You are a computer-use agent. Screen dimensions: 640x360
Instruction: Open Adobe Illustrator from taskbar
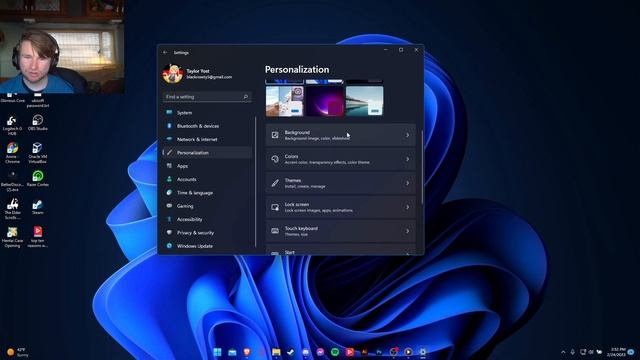coord(364,352)
